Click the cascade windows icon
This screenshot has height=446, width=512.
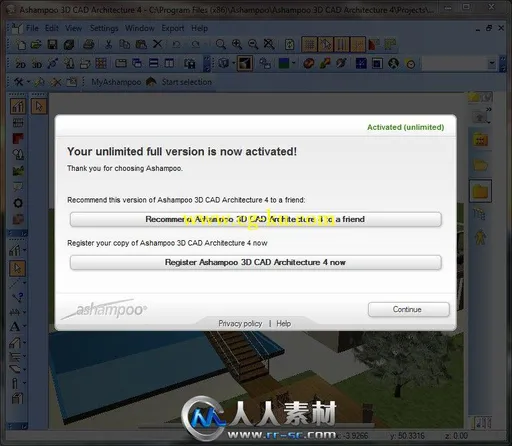pyautogui.click(x=137, y=63)
